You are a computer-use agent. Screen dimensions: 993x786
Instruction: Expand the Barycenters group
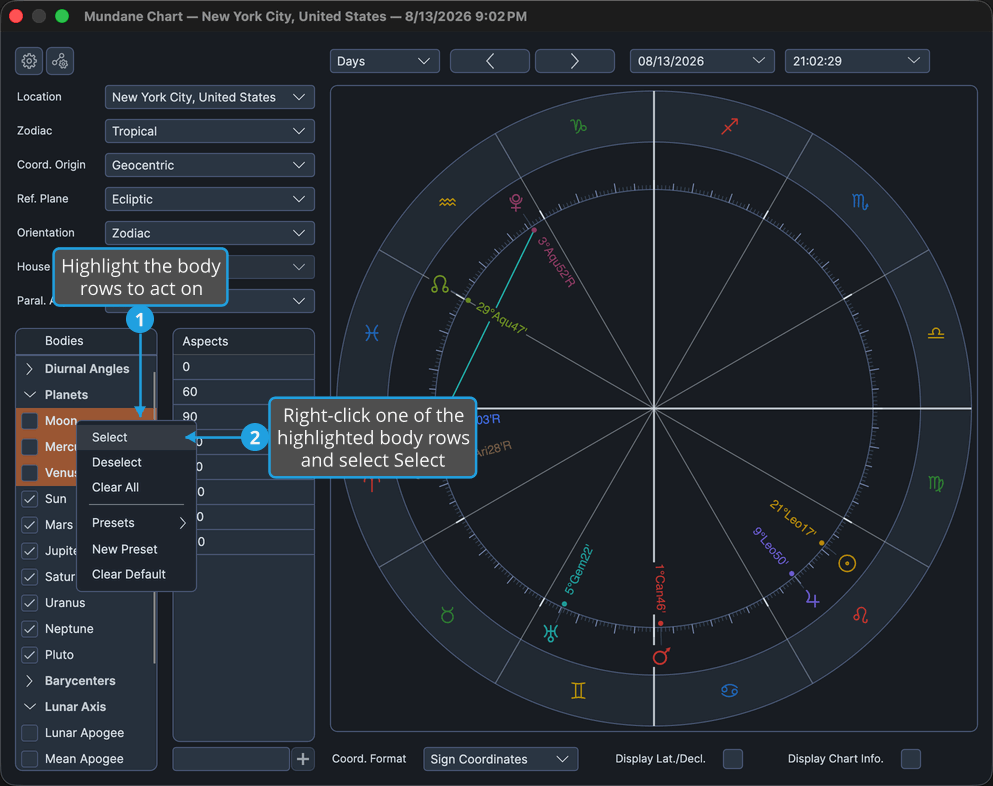[29, 681]
